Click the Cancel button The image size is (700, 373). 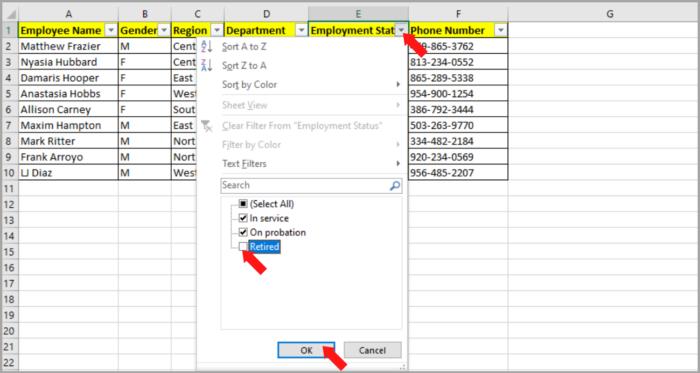(373, 350)
